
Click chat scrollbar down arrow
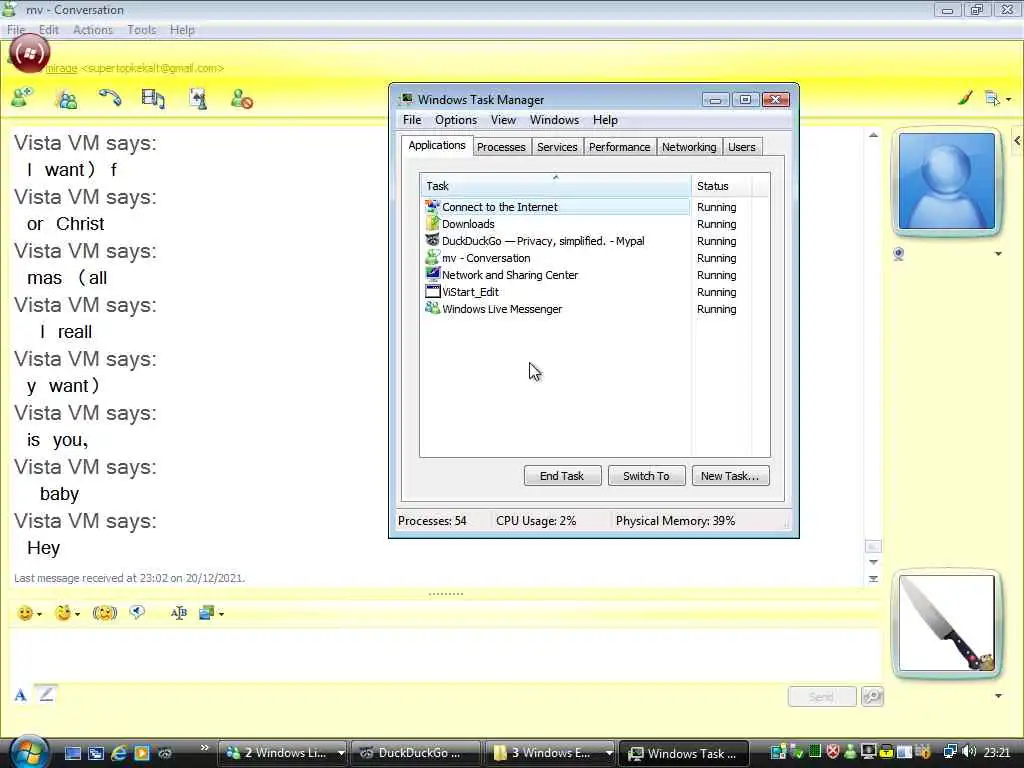pos(873,562)
